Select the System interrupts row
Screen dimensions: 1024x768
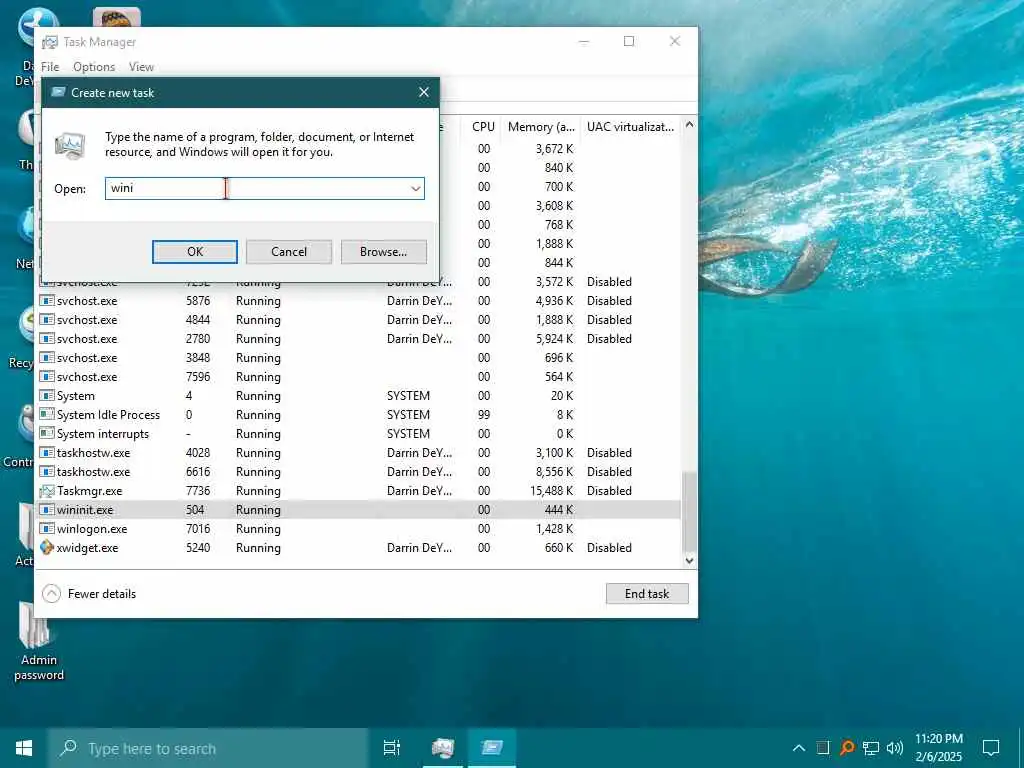pos(359,434)
